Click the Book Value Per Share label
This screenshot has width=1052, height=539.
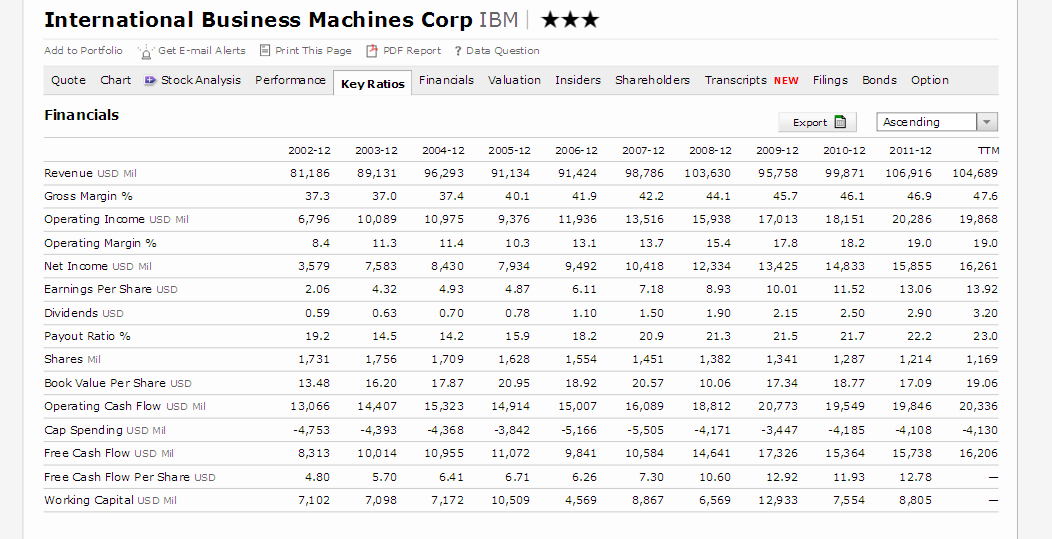118,383
